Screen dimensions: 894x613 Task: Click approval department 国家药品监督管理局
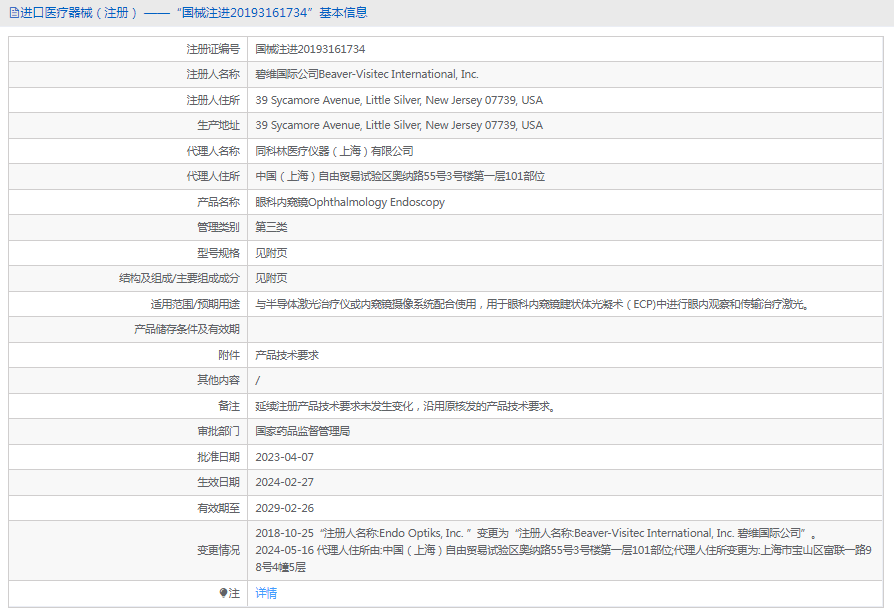302,431
